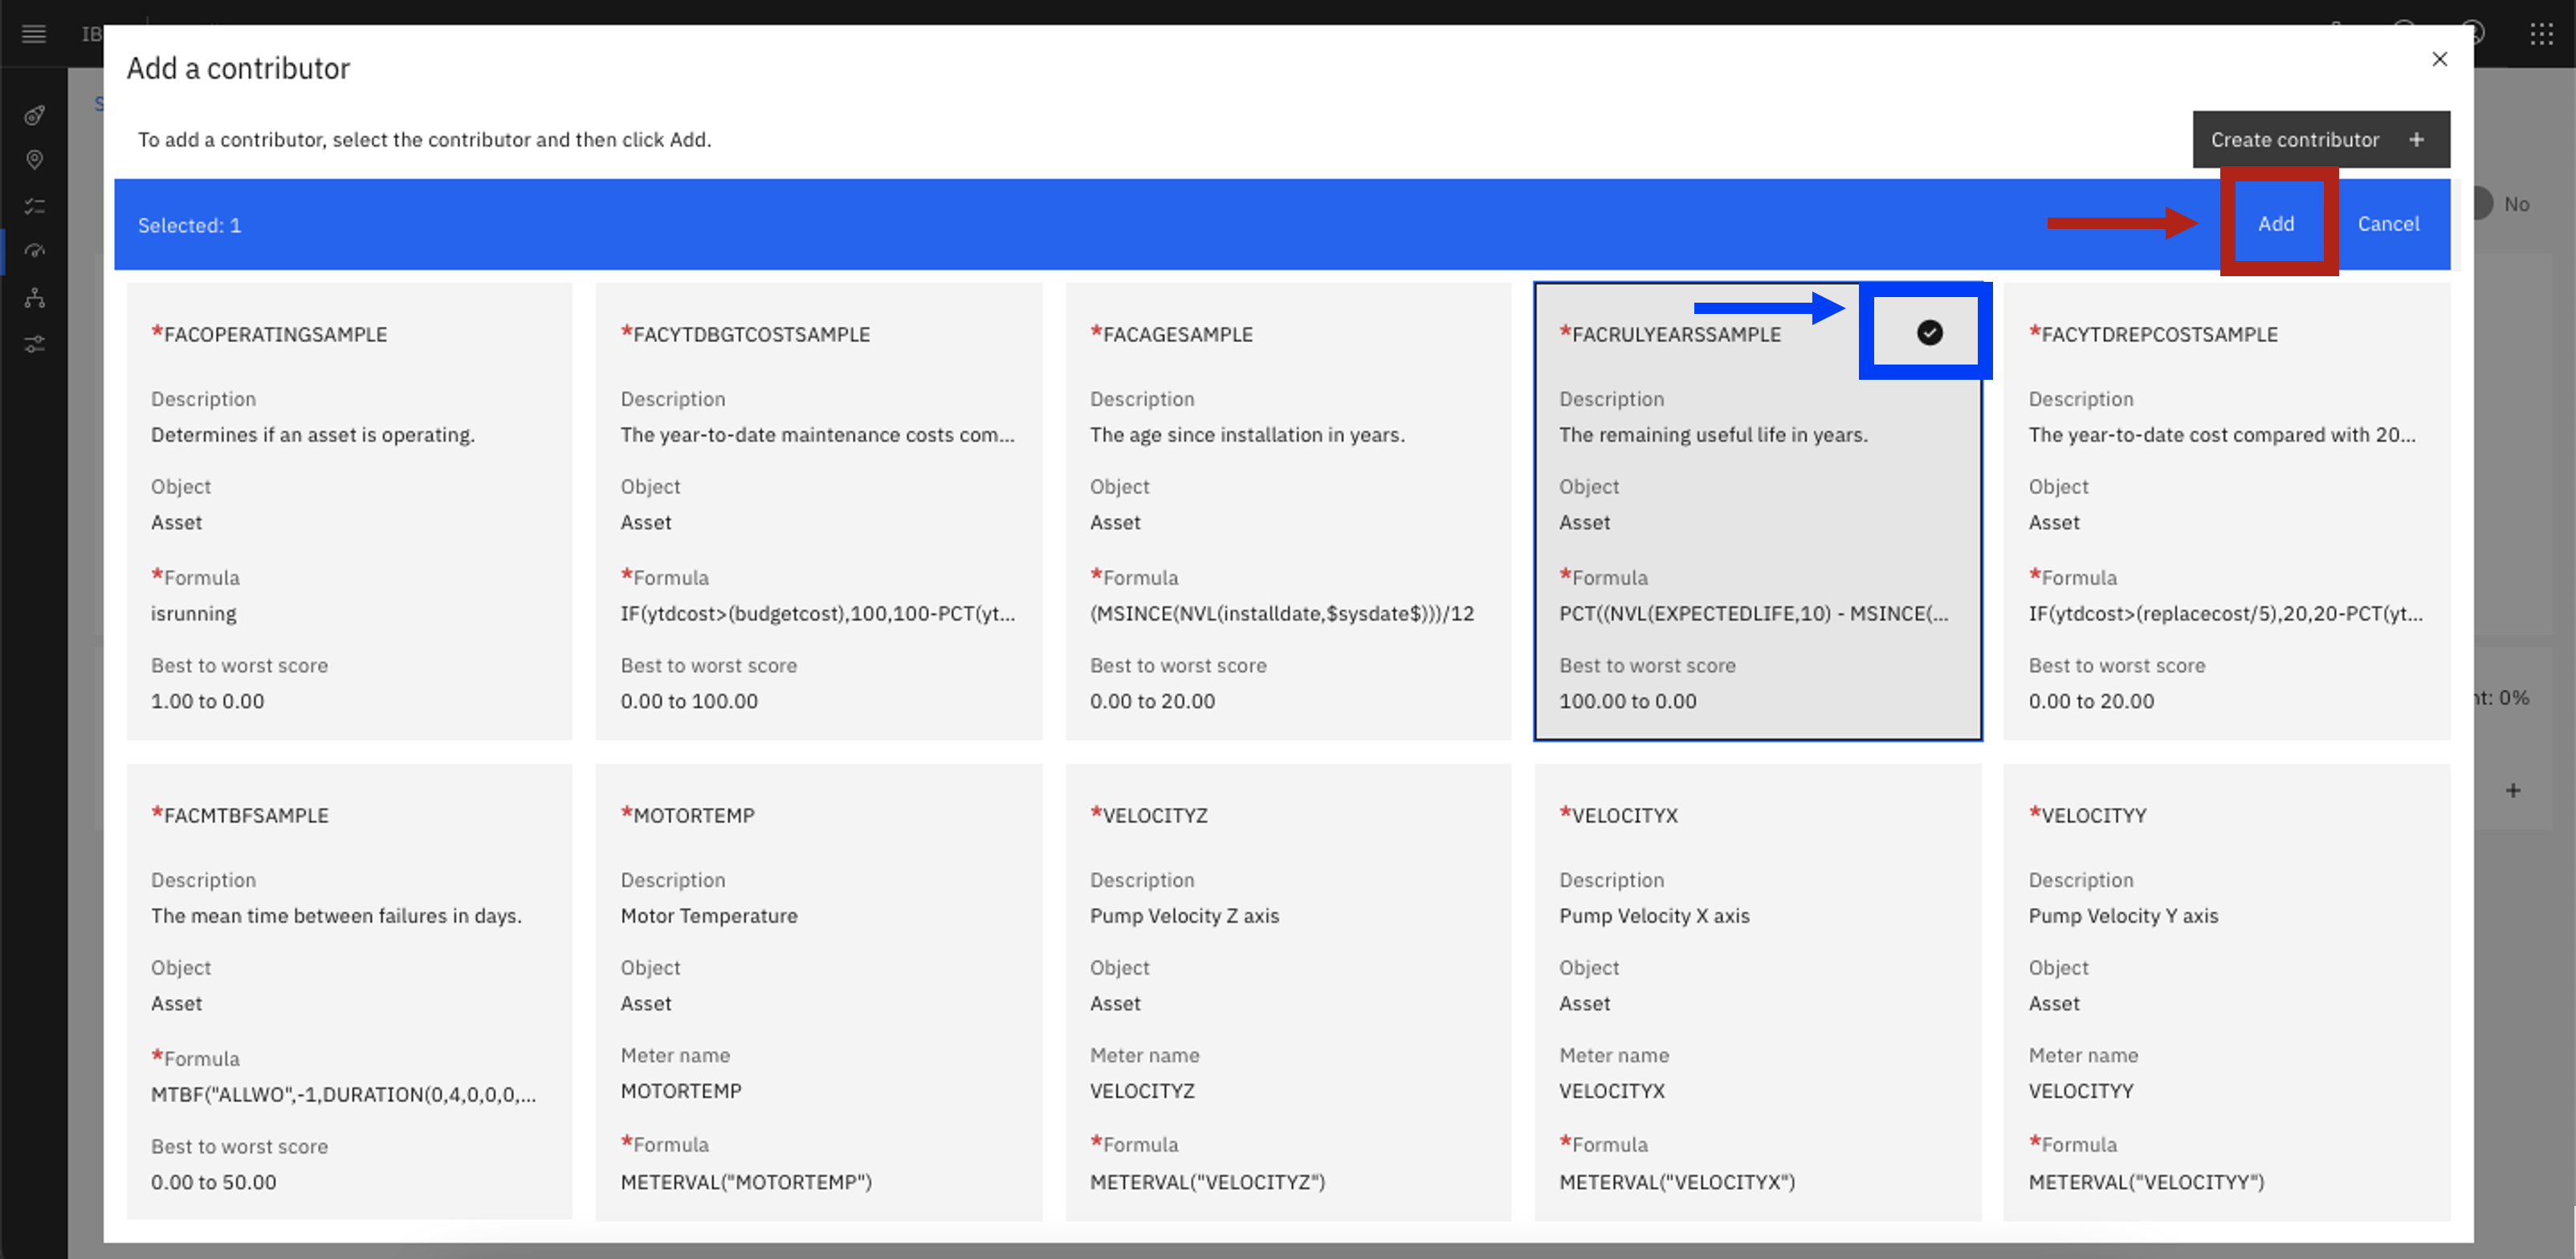
Task: Click the PCT((NVL(EXPECTEDLIFE formula text
Action: pos(1753,613)
